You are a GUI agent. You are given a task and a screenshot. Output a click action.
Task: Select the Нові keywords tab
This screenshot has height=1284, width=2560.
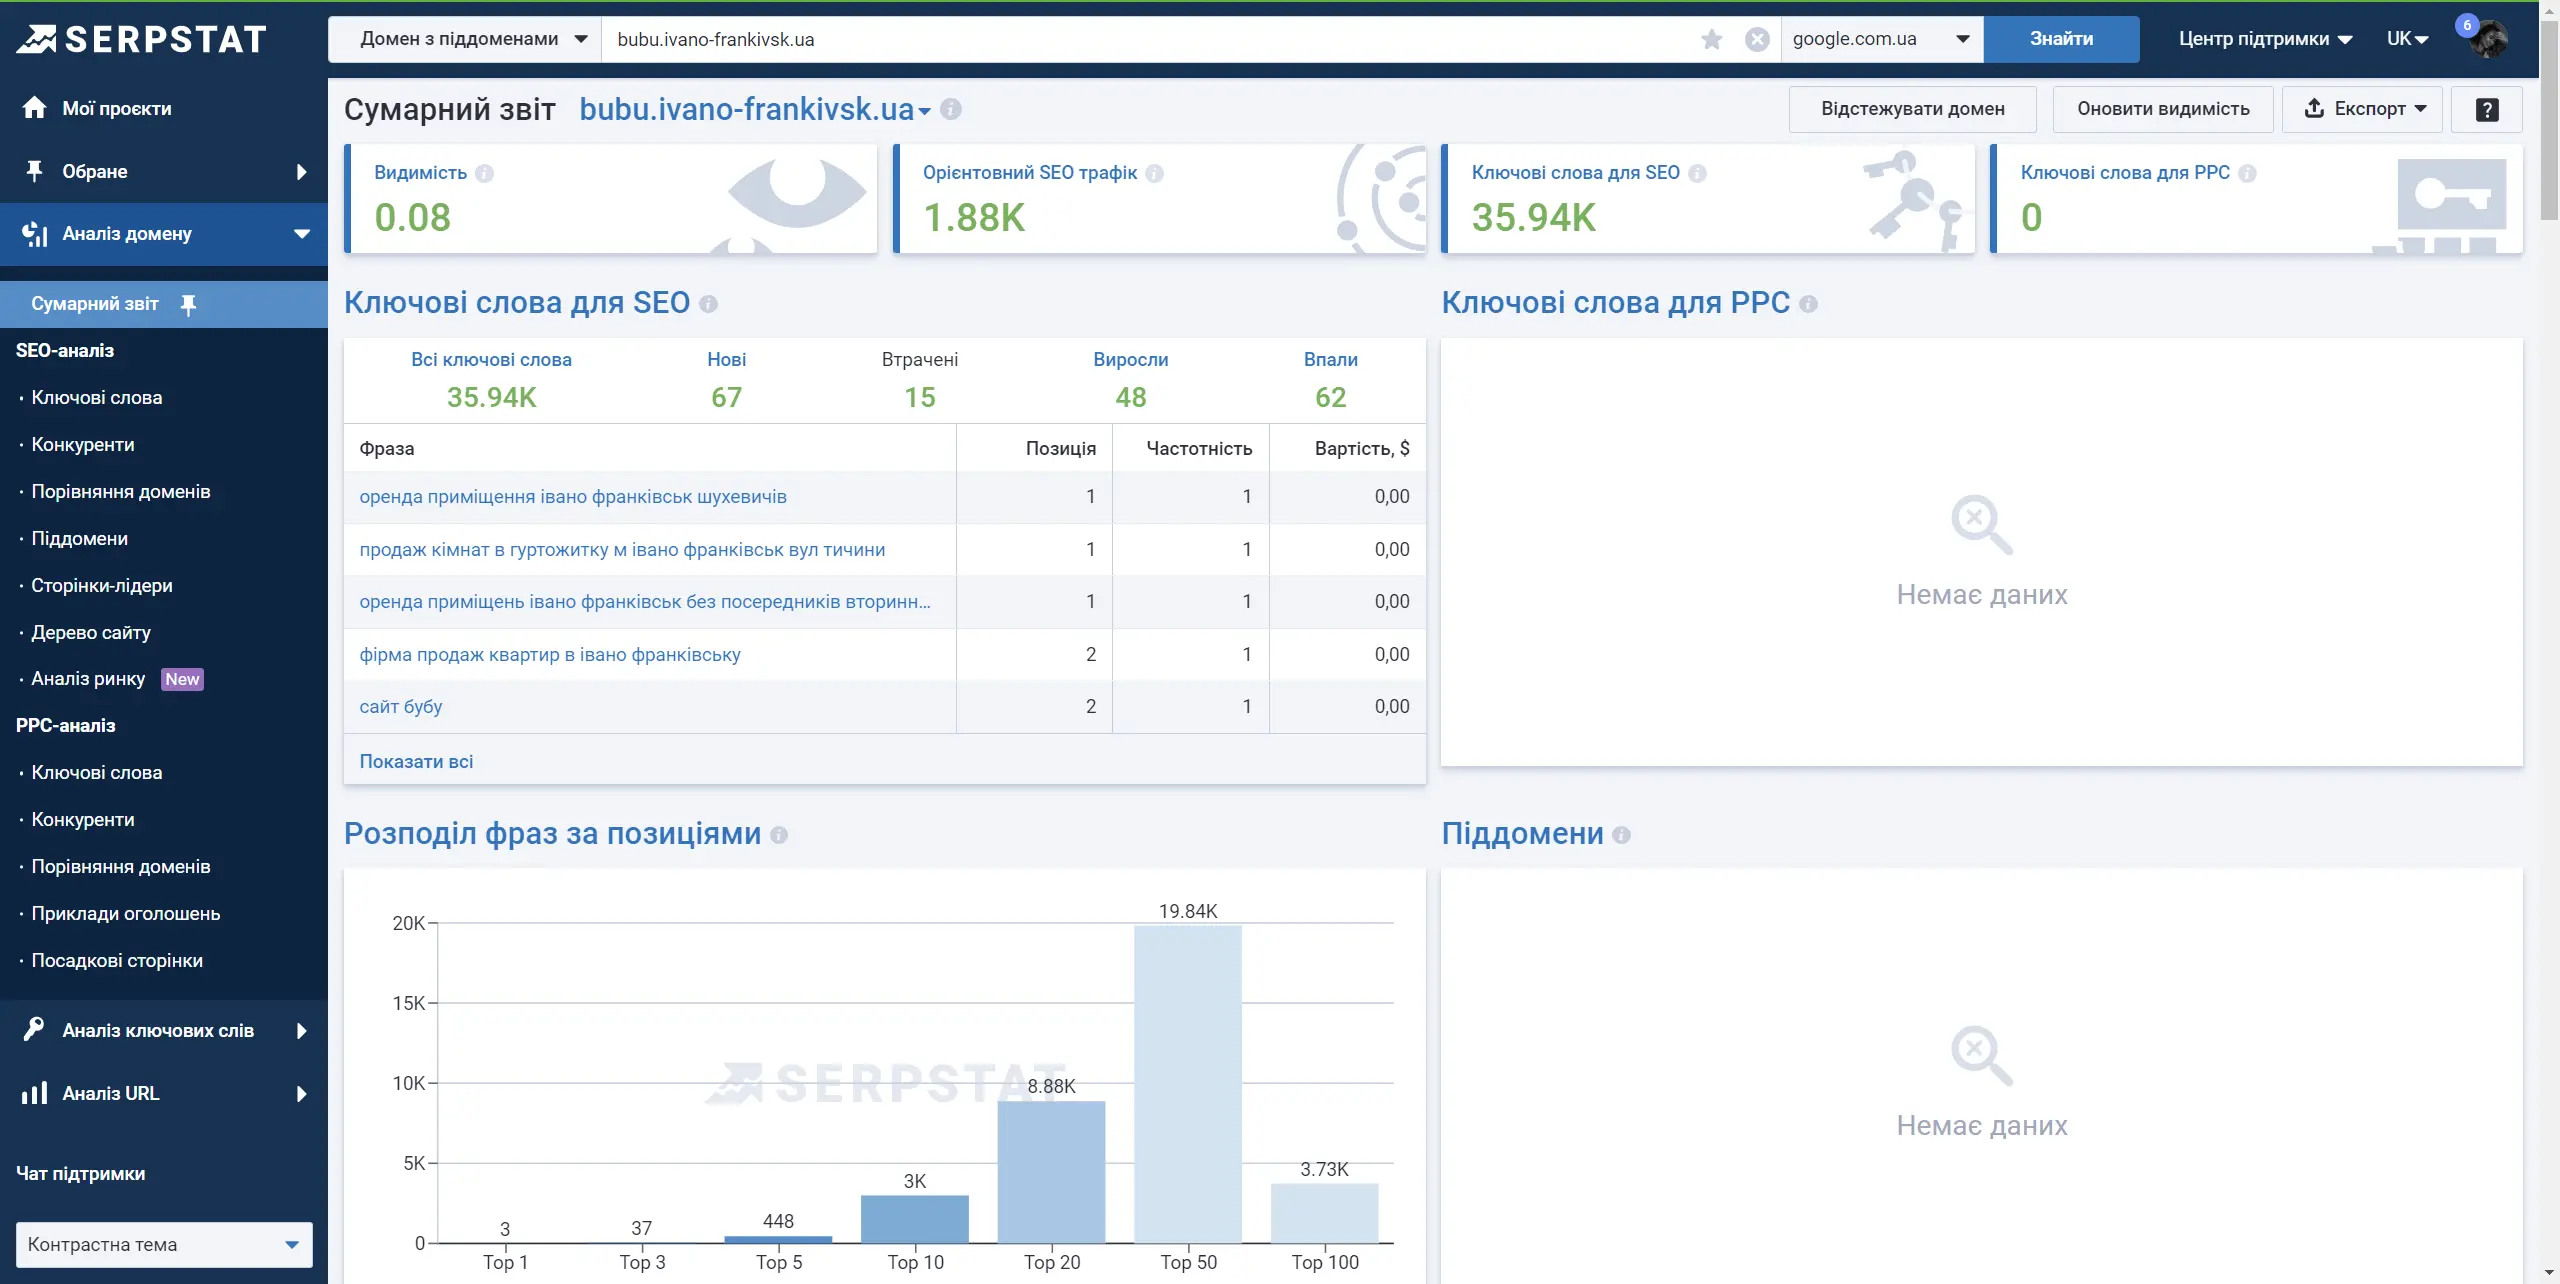tap(726, 380)
